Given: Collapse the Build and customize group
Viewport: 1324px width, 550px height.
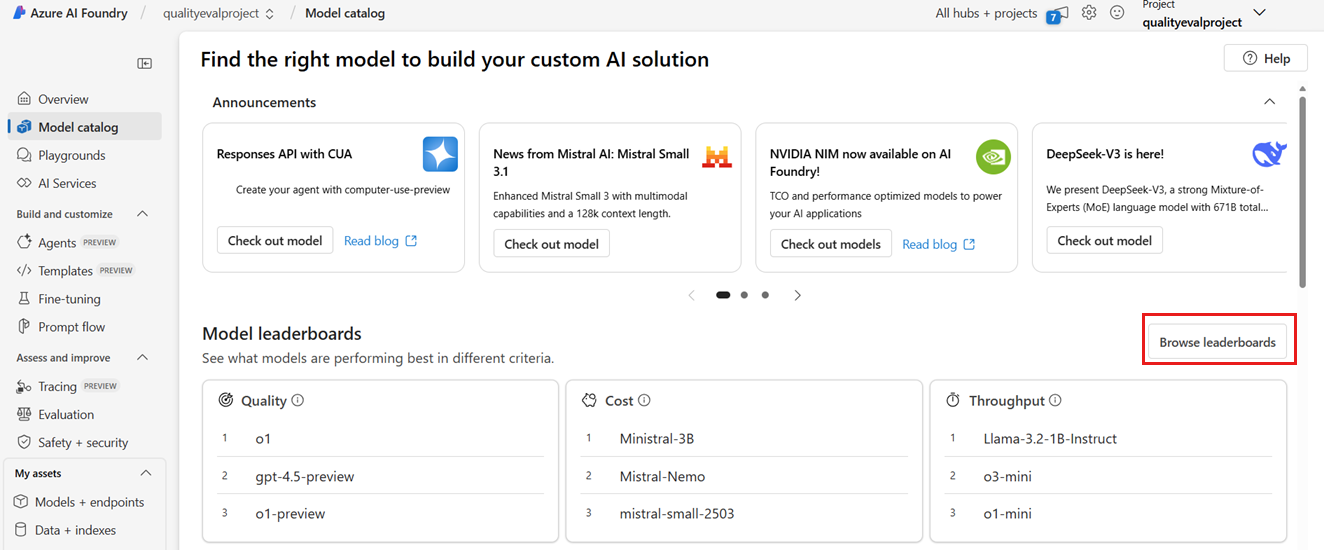Looking at the screenshot, I should pyautogui.click(x=142, y=214).
